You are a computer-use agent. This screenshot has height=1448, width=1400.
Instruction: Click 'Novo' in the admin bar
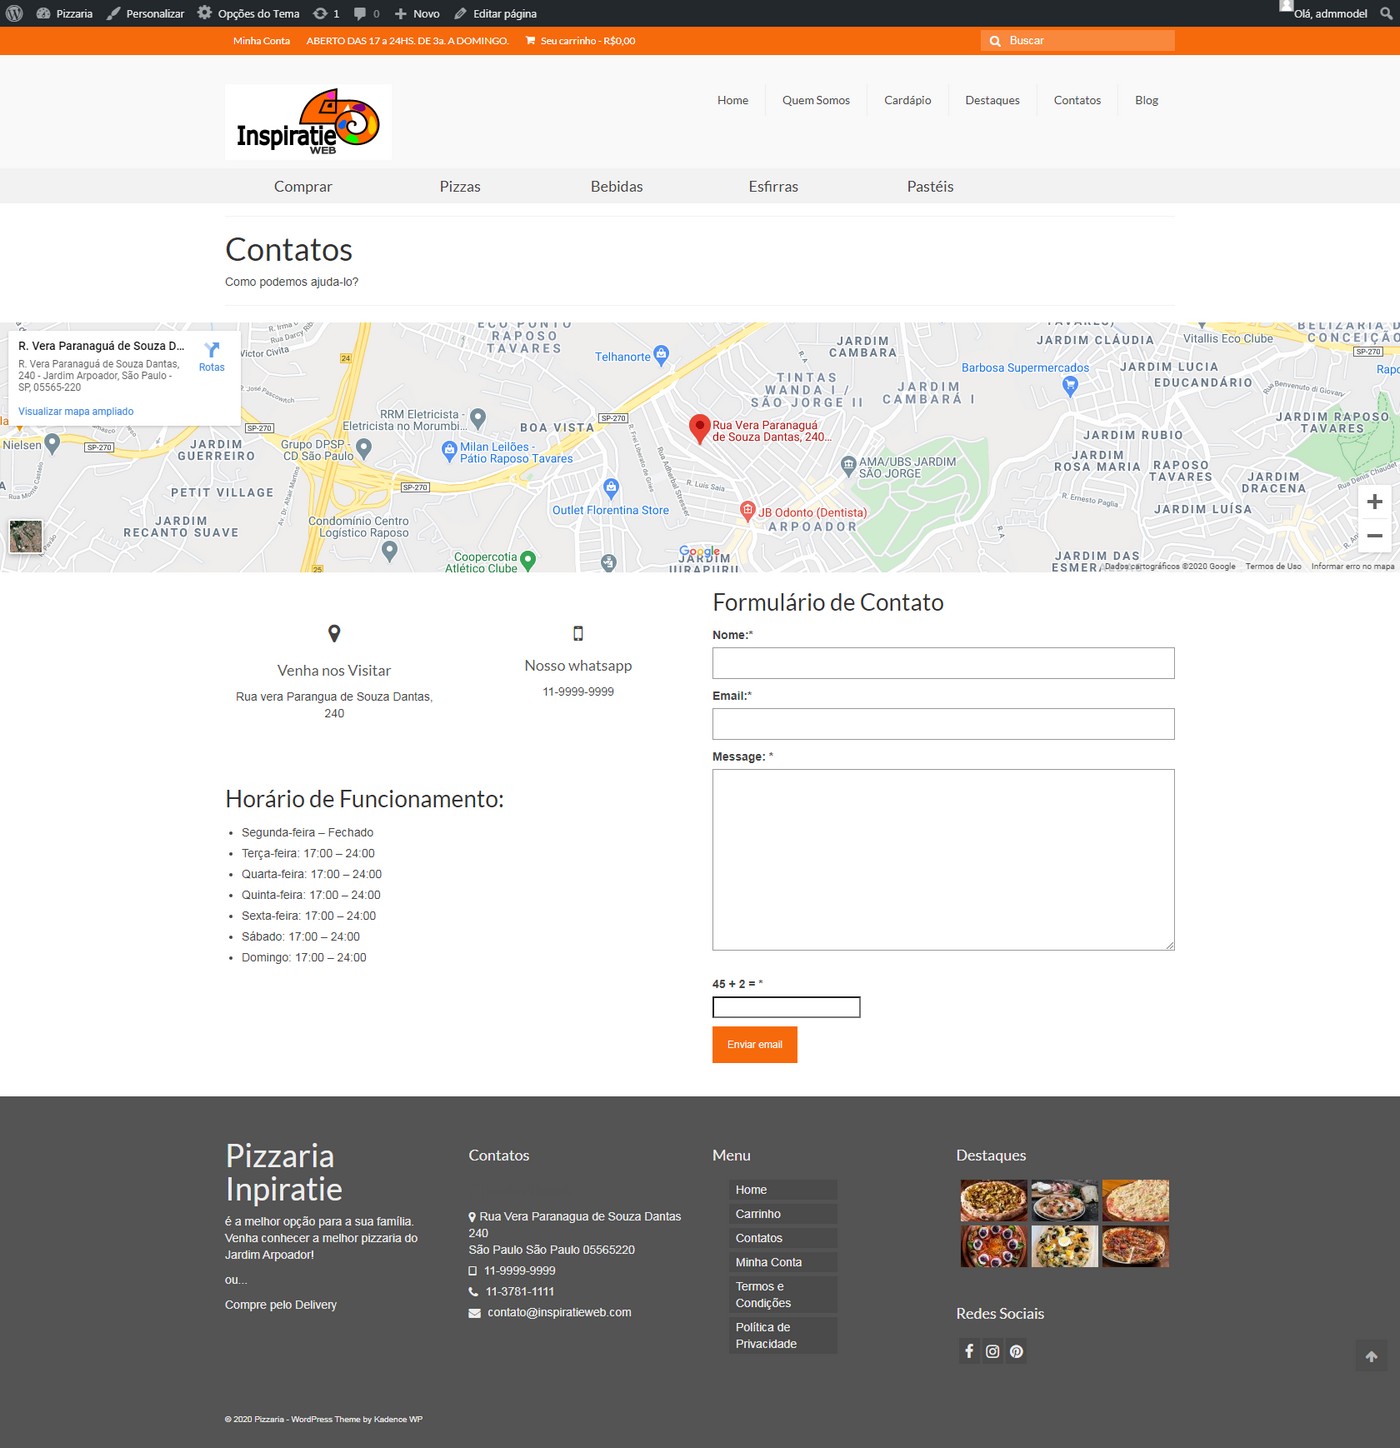point(417,13)
